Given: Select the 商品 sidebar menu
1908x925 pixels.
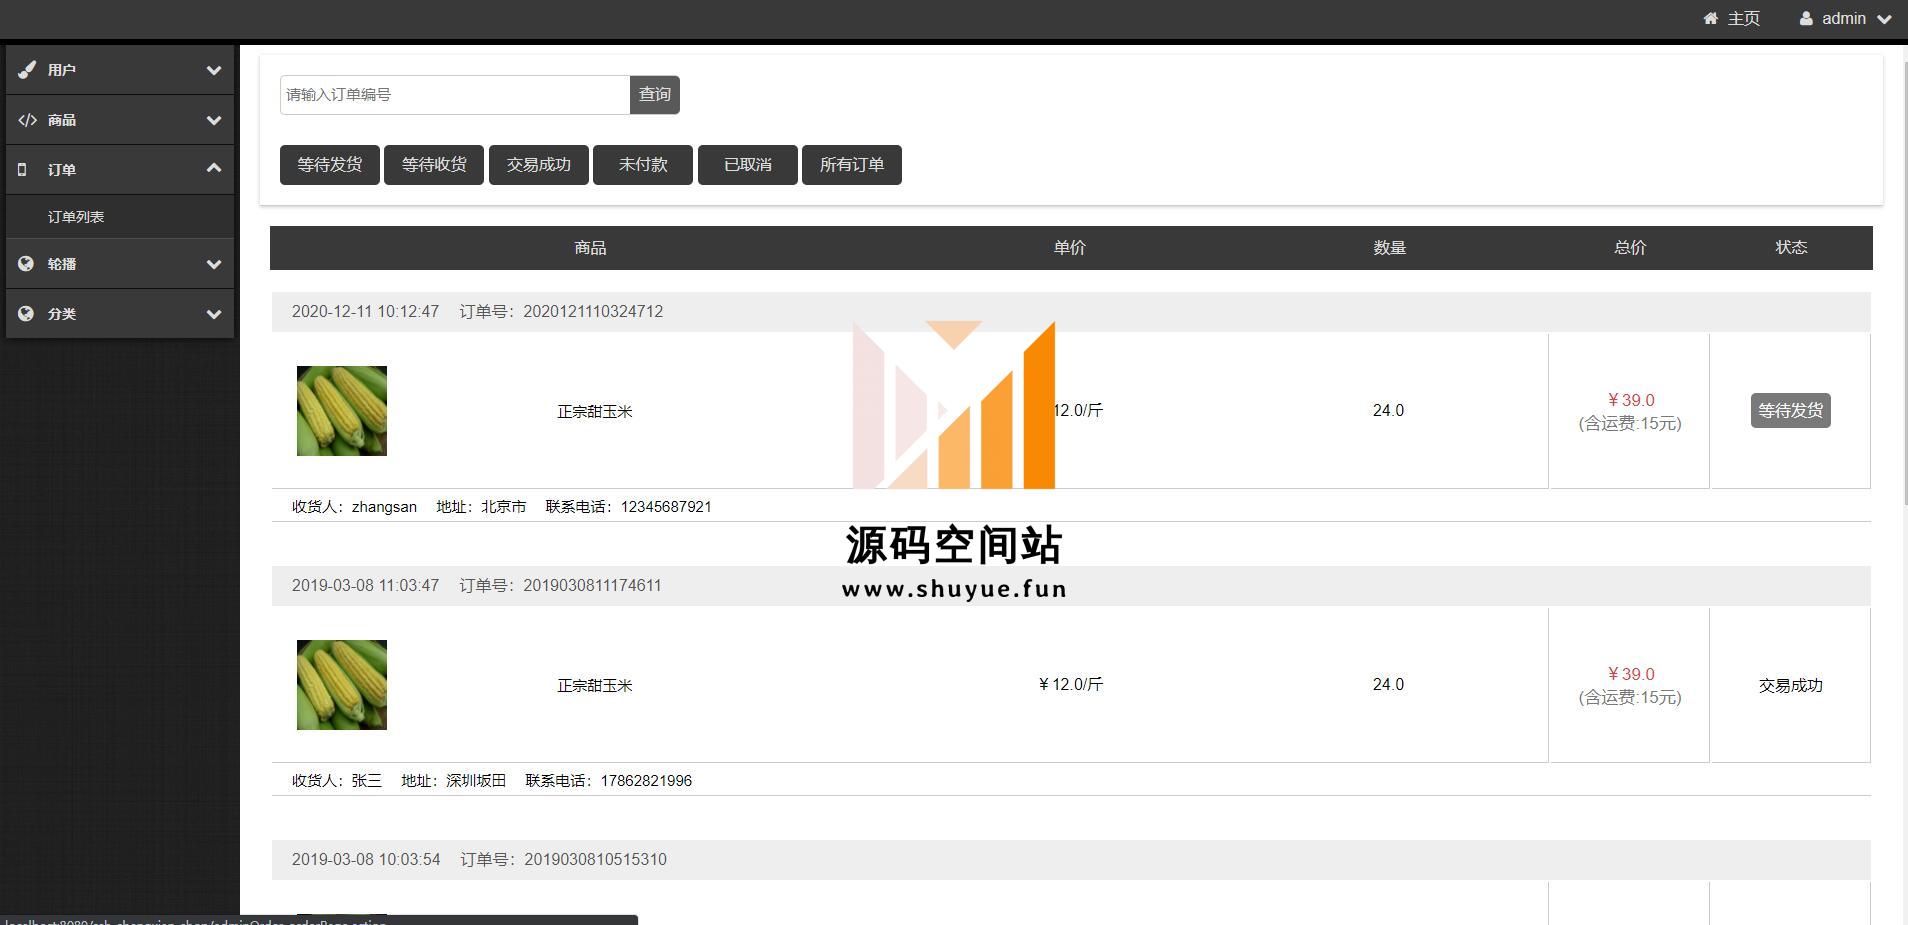Looking at the screenshot, I should [x=120, y=120].
